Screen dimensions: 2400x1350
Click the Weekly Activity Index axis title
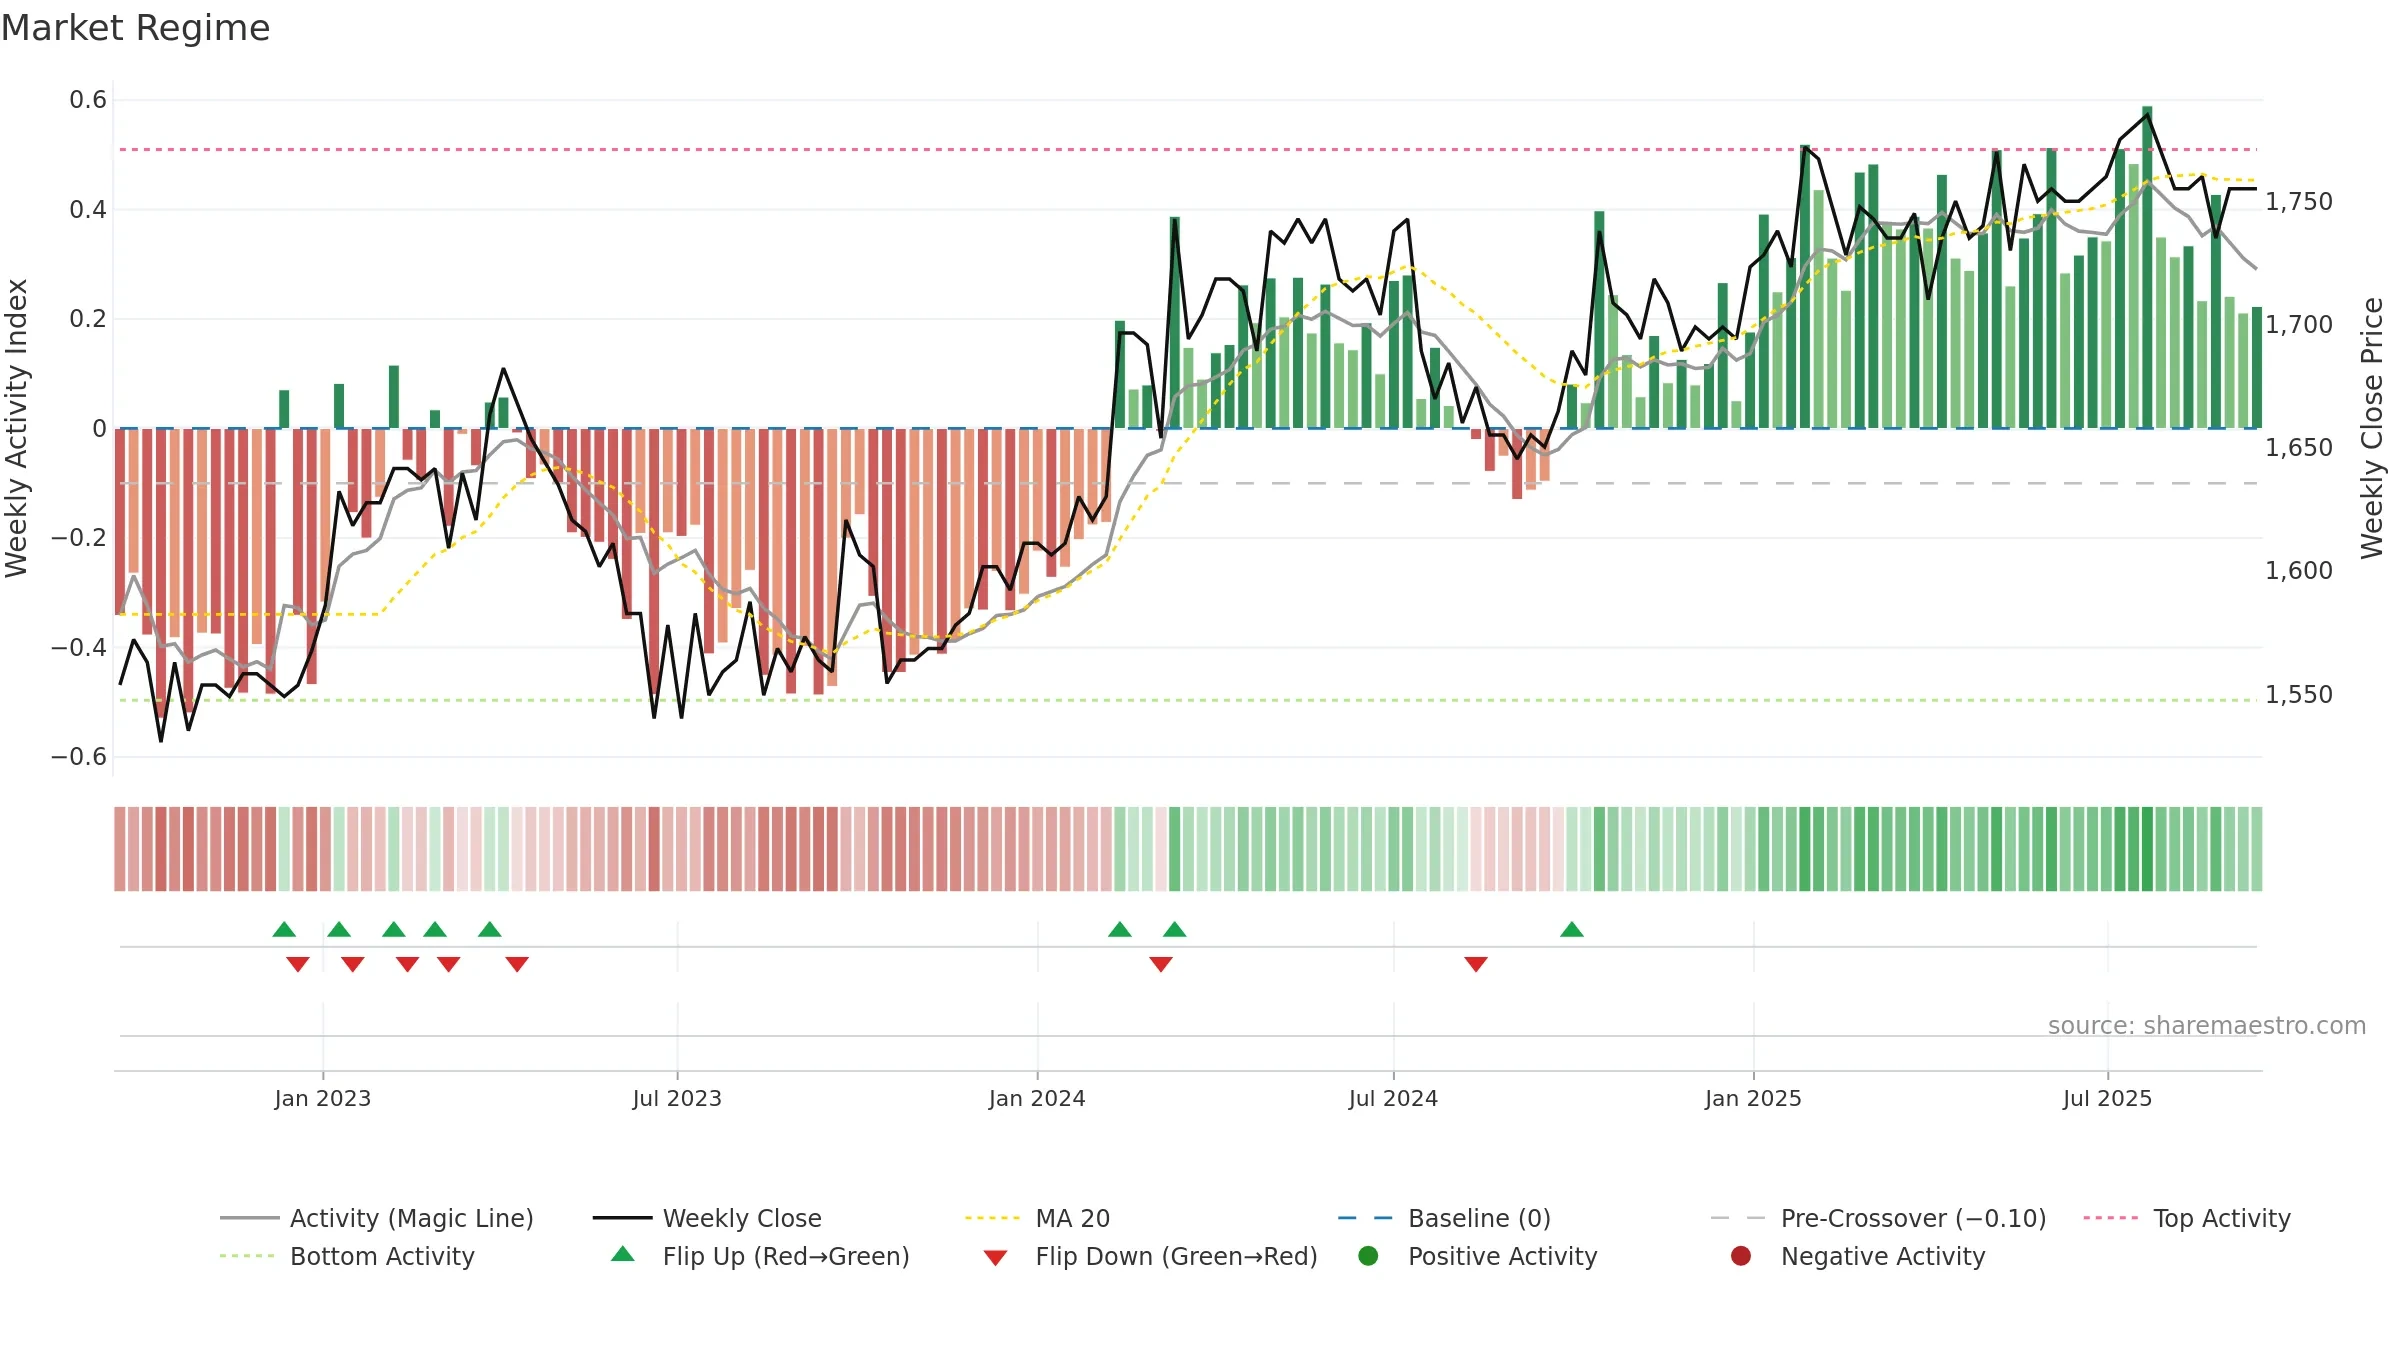[17, 428]
